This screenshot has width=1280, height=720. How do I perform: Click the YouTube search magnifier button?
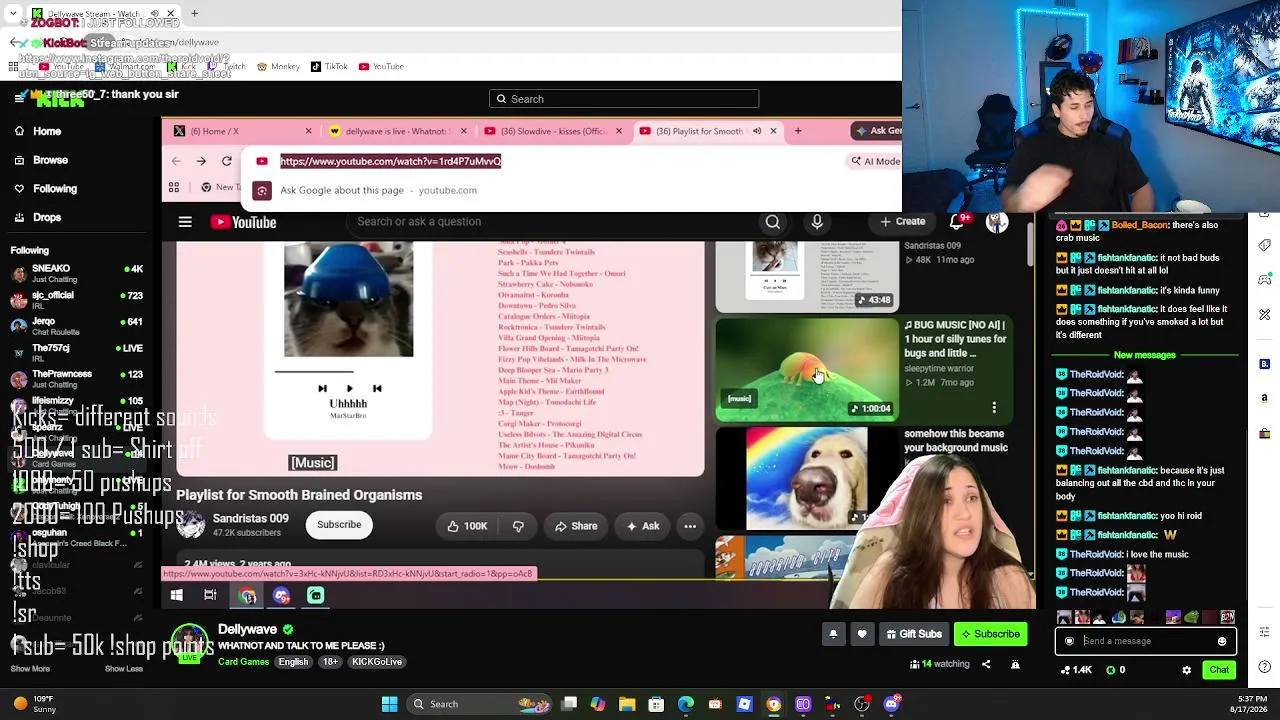click(773, 222)
